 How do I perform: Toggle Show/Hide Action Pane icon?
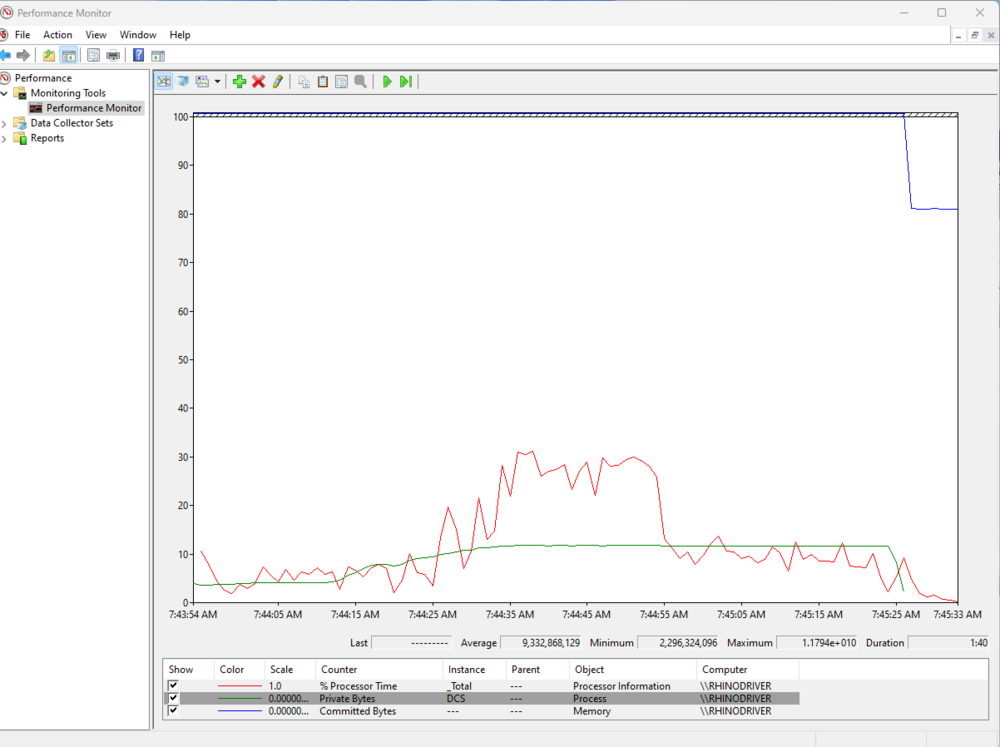(158, 55)
